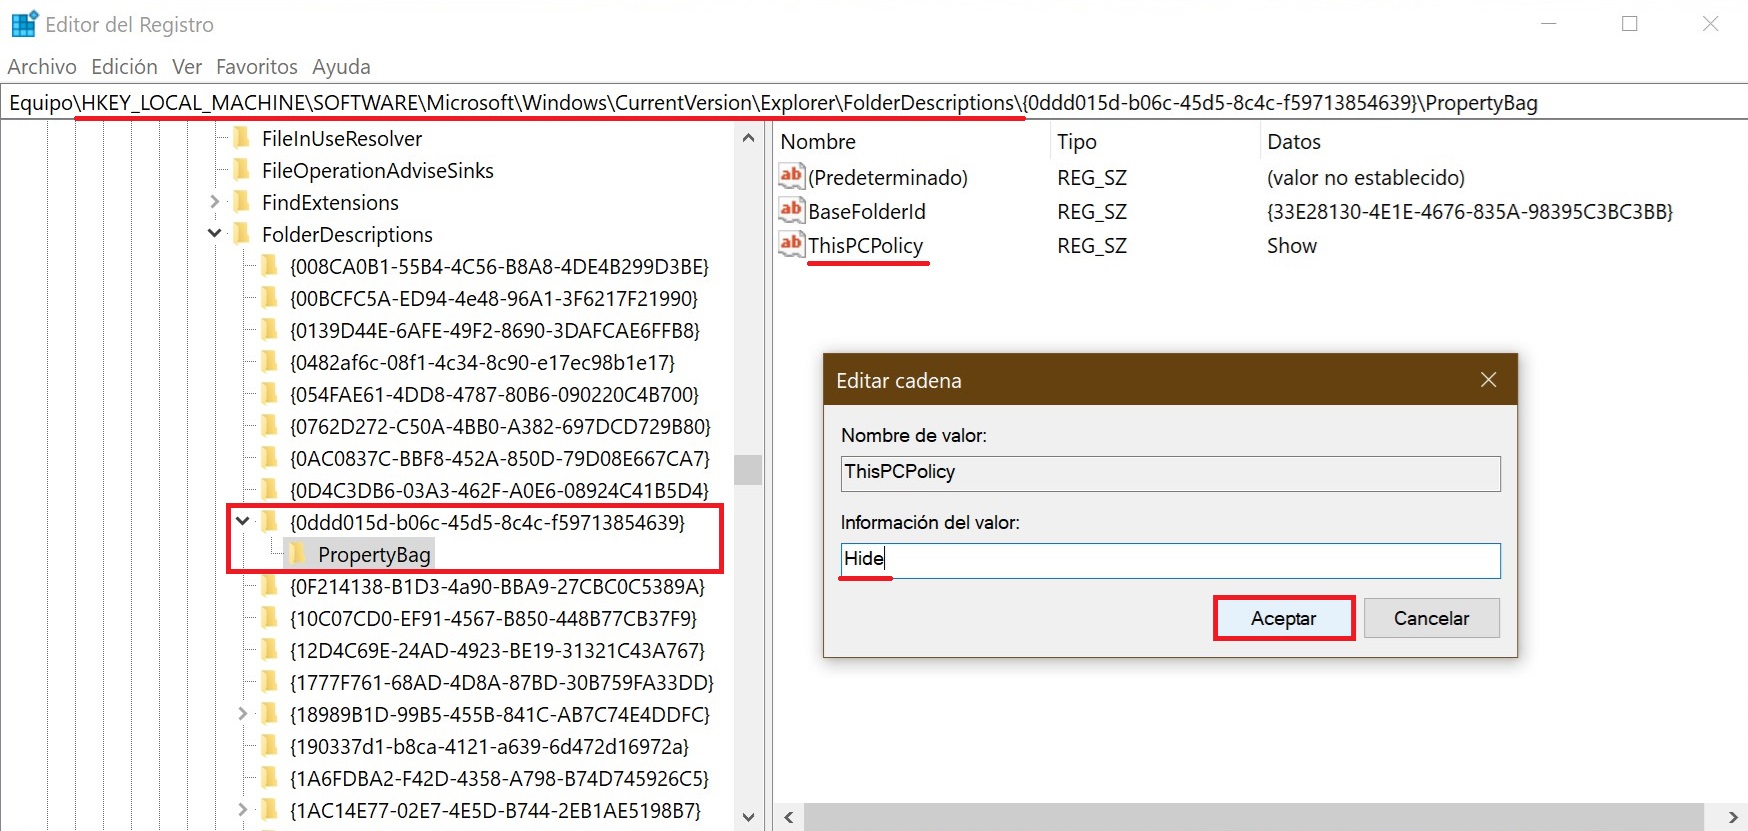Open the Ver menu
Screen dimensions: 1748x831
point(187,66)
